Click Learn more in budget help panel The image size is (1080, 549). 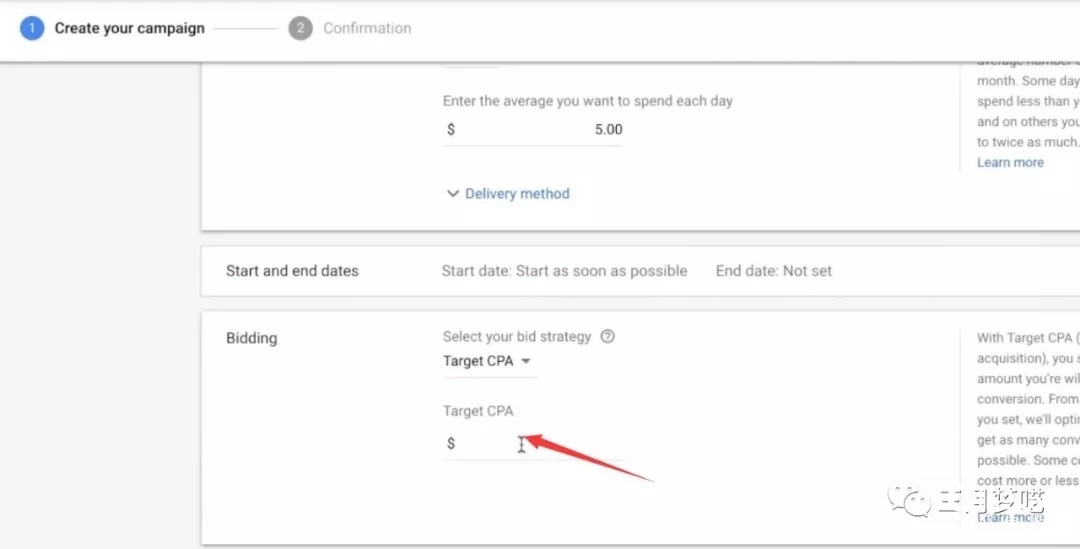pyautogui.click(x=1010, y=162)
